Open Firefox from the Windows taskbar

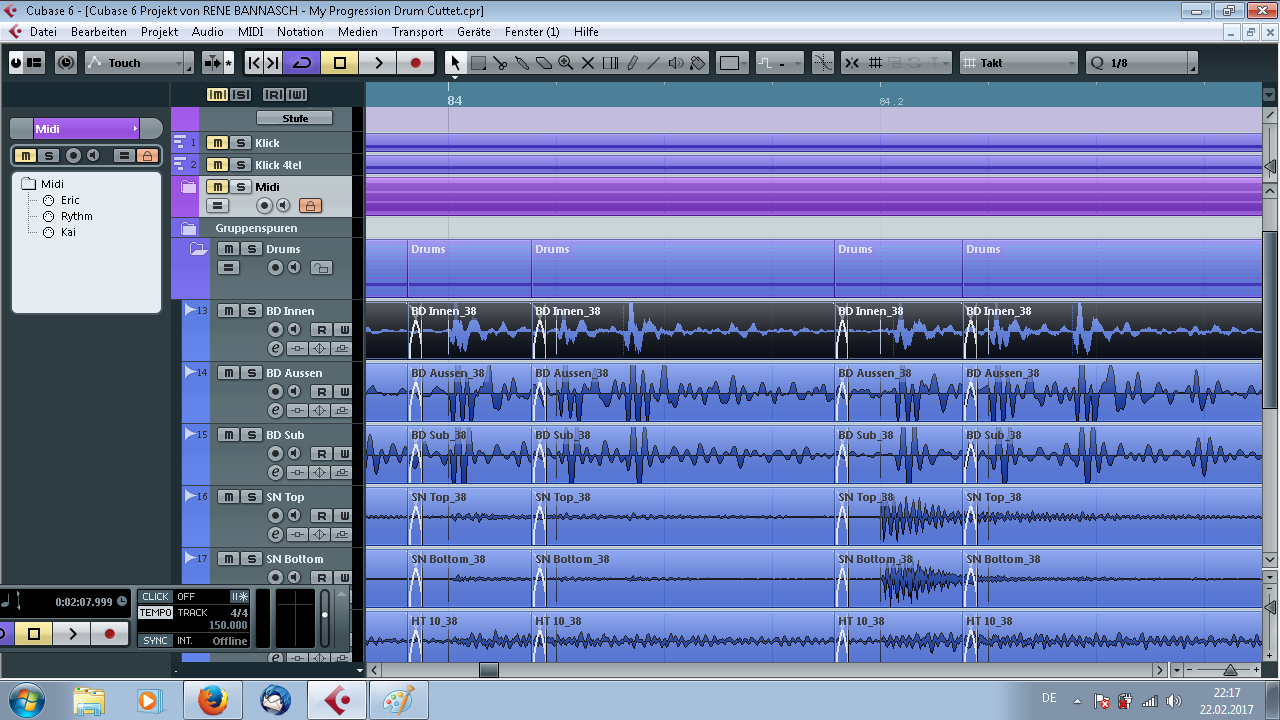212,700
